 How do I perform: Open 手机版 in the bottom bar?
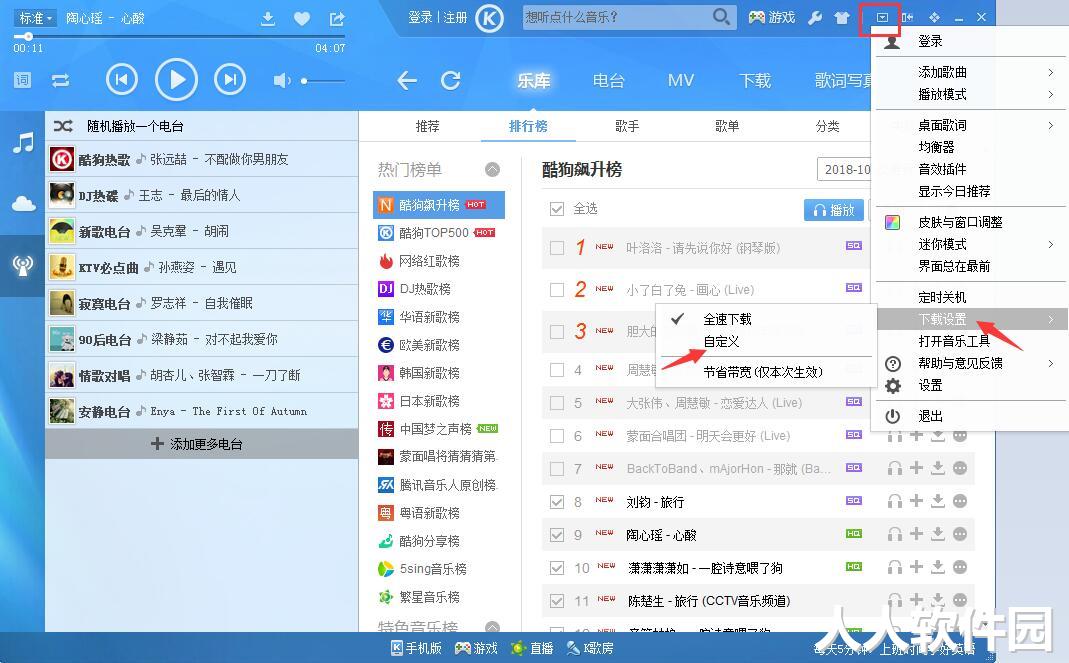coord(416,648)
